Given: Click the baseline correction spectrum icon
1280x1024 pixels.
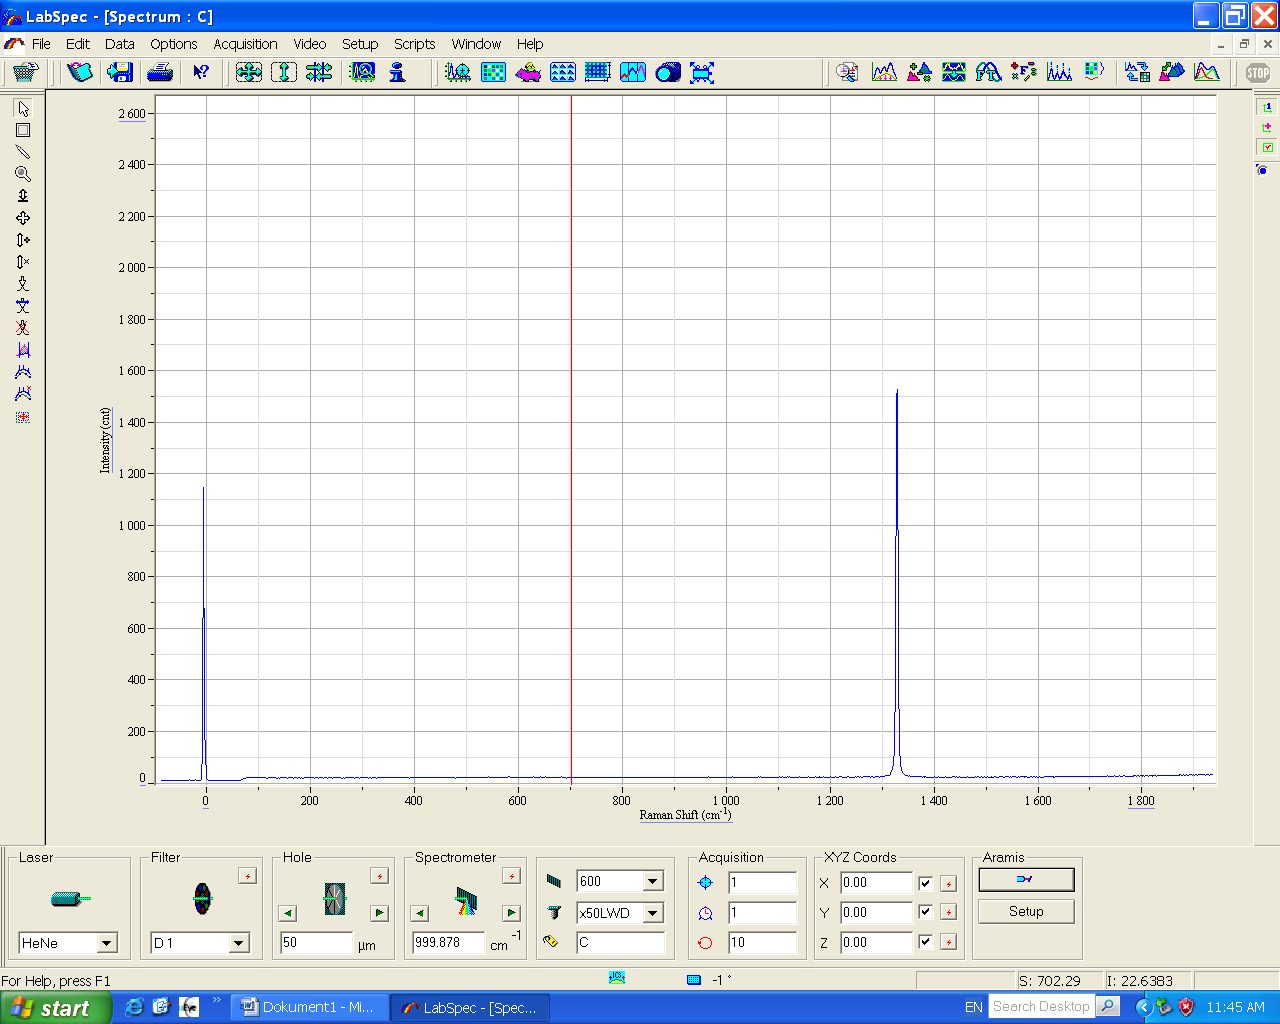Looking at the screenshot, I should point(884,72).
